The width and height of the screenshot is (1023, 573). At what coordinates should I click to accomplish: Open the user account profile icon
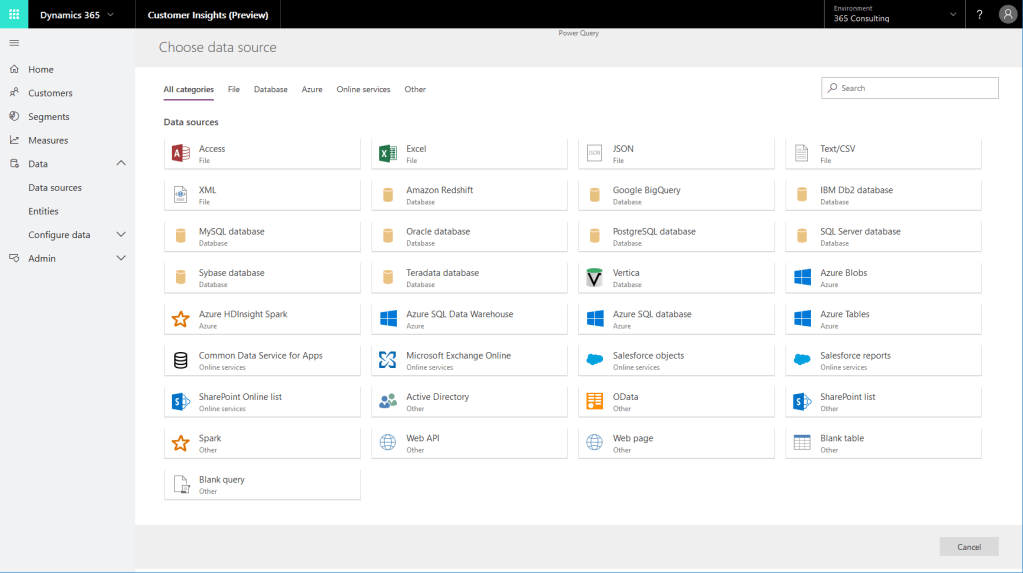click(x=1007, y=15)
